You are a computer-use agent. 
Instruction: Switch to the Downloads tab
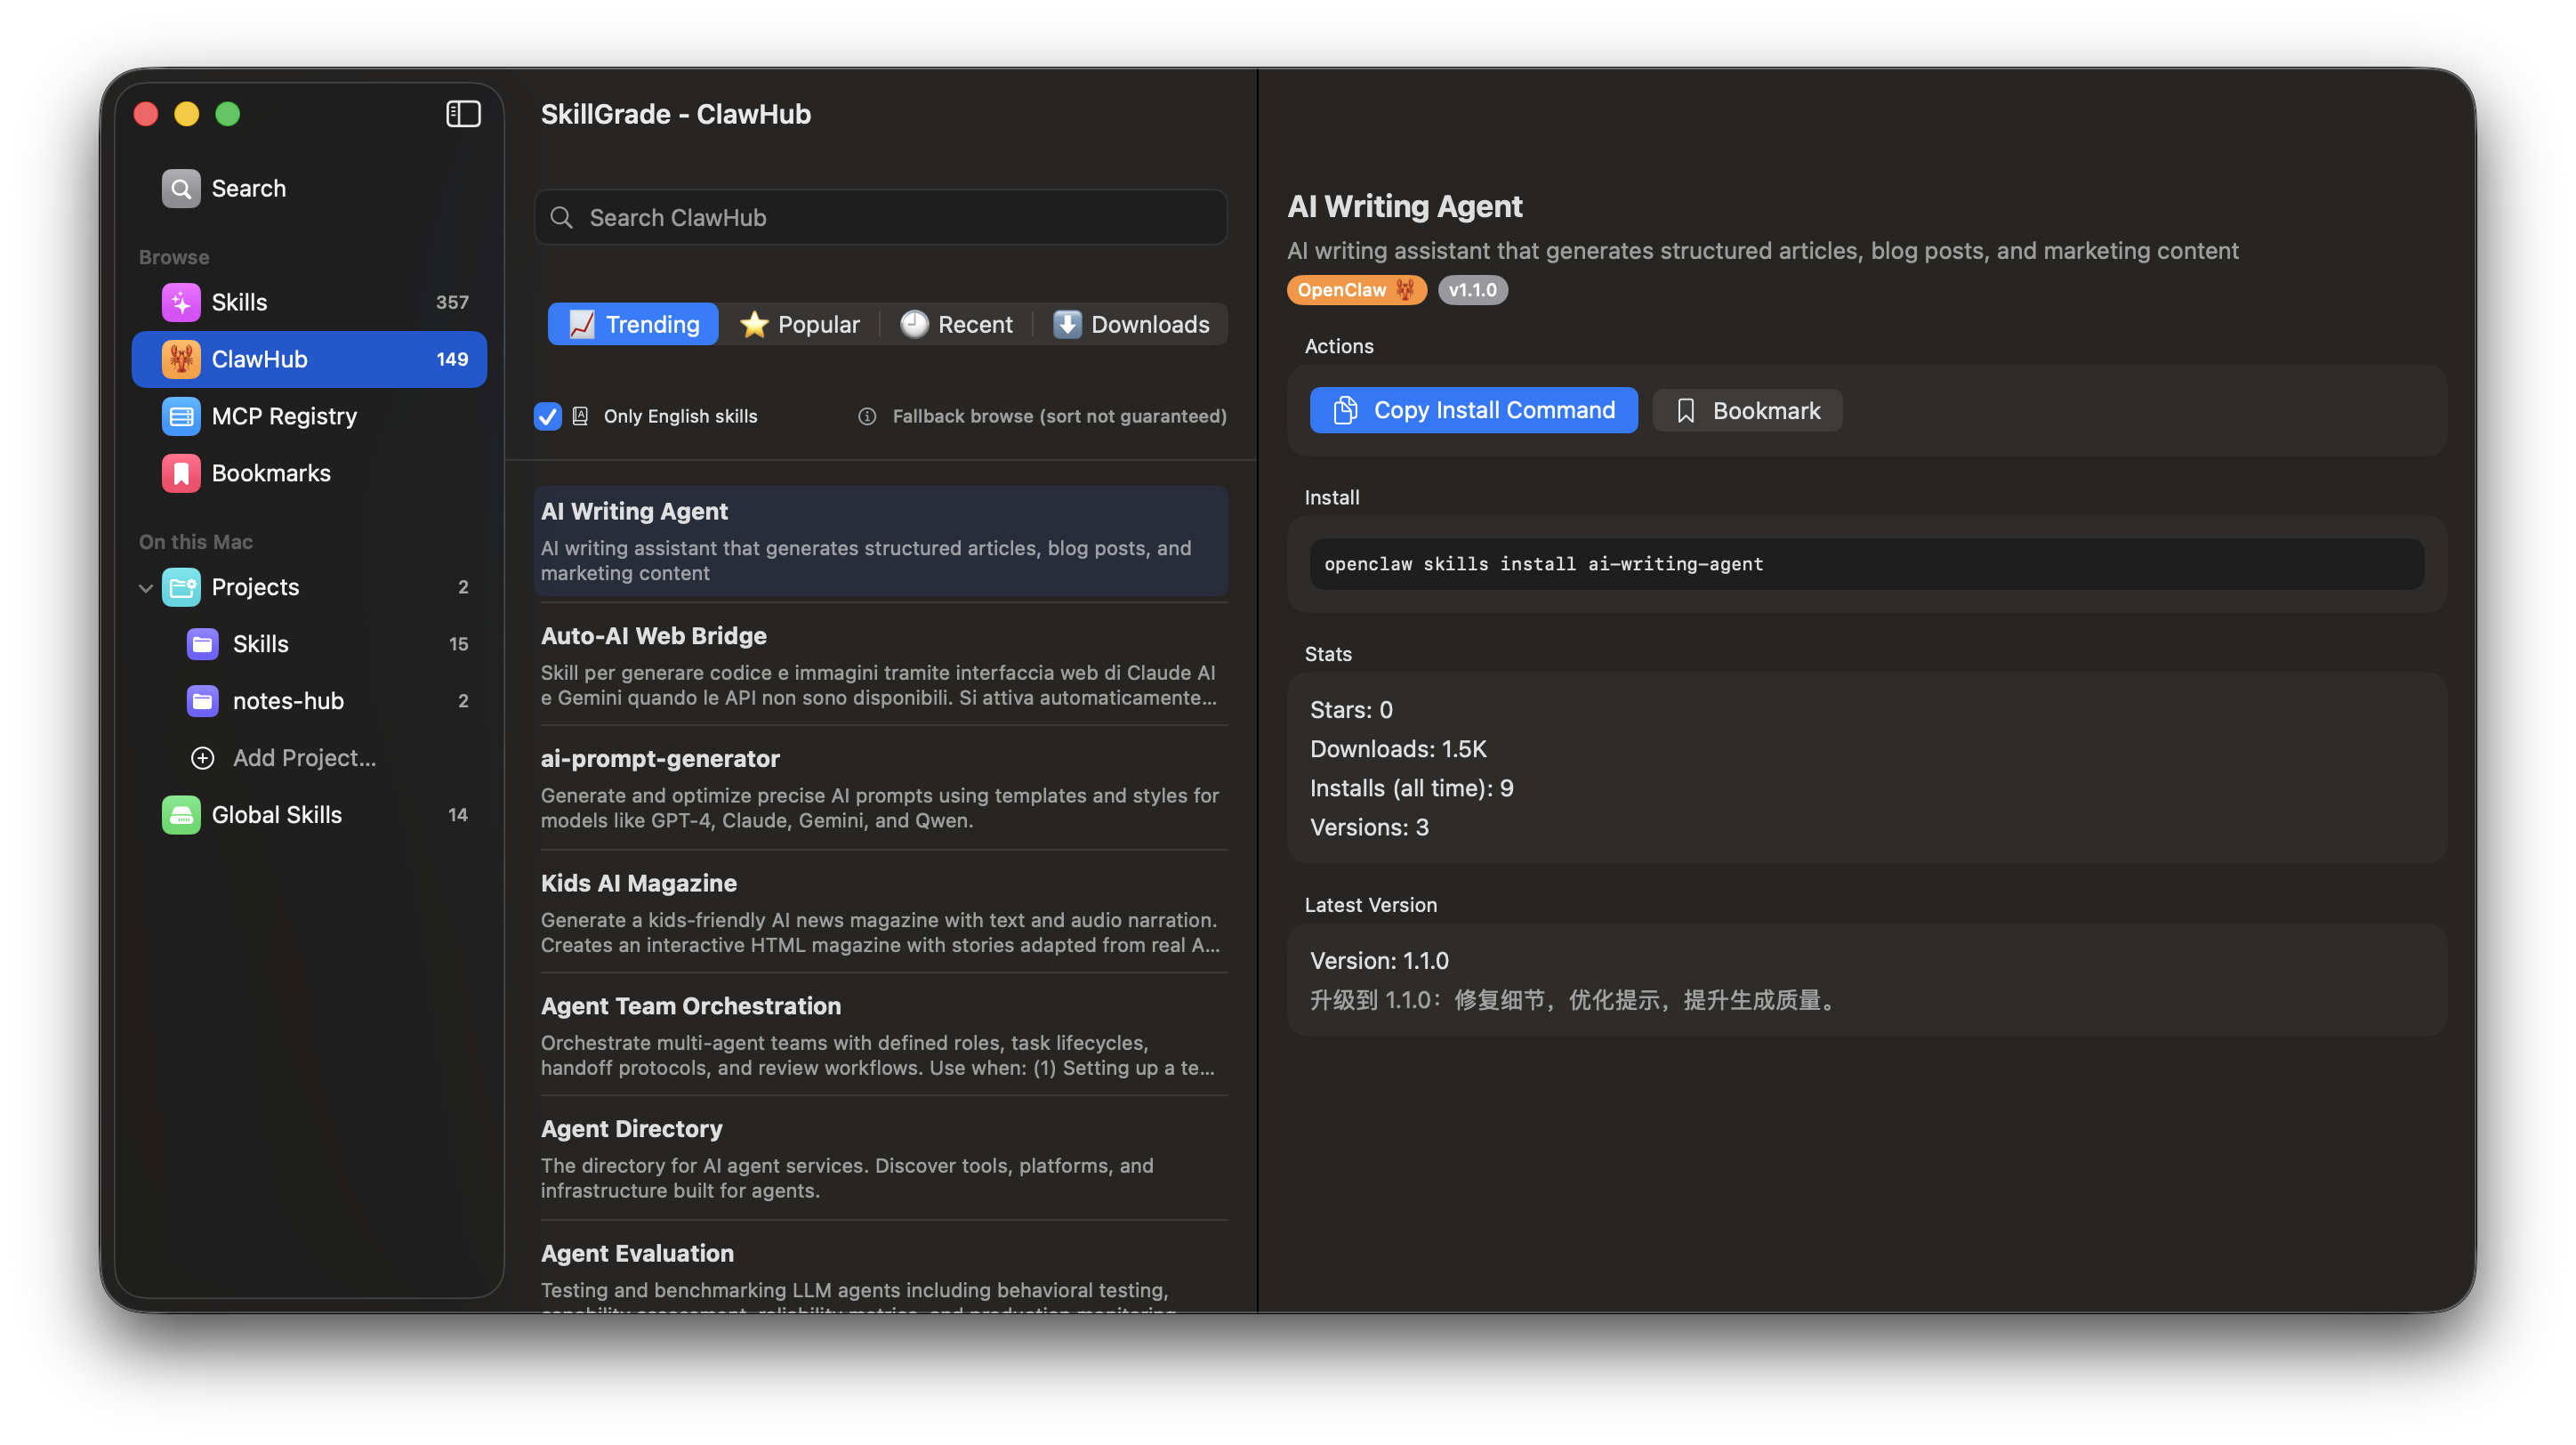click(1131, 324)
